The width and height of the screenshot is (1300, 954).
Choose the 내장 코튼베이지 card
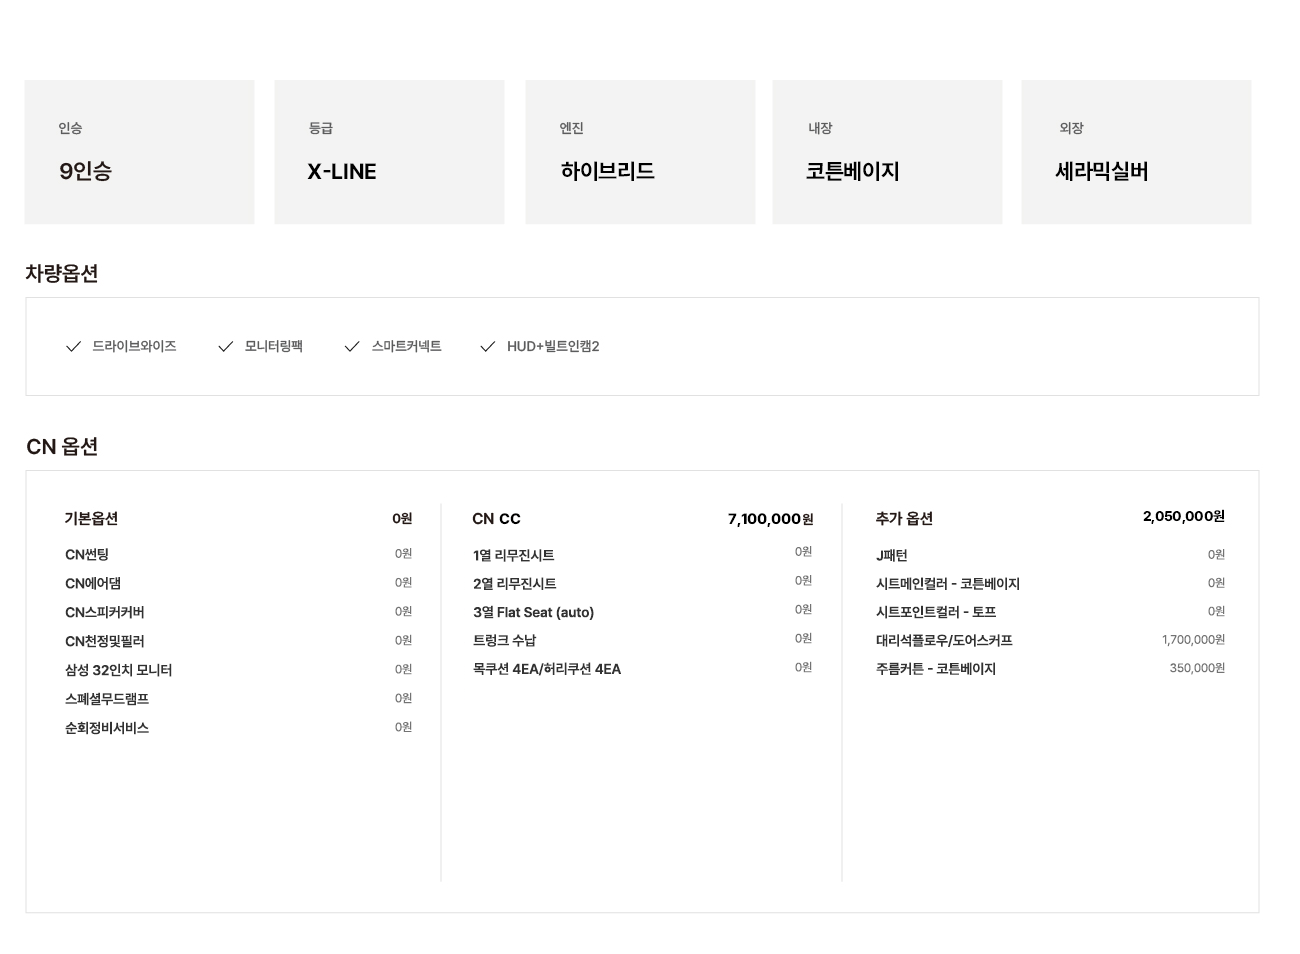pos(887,152)
